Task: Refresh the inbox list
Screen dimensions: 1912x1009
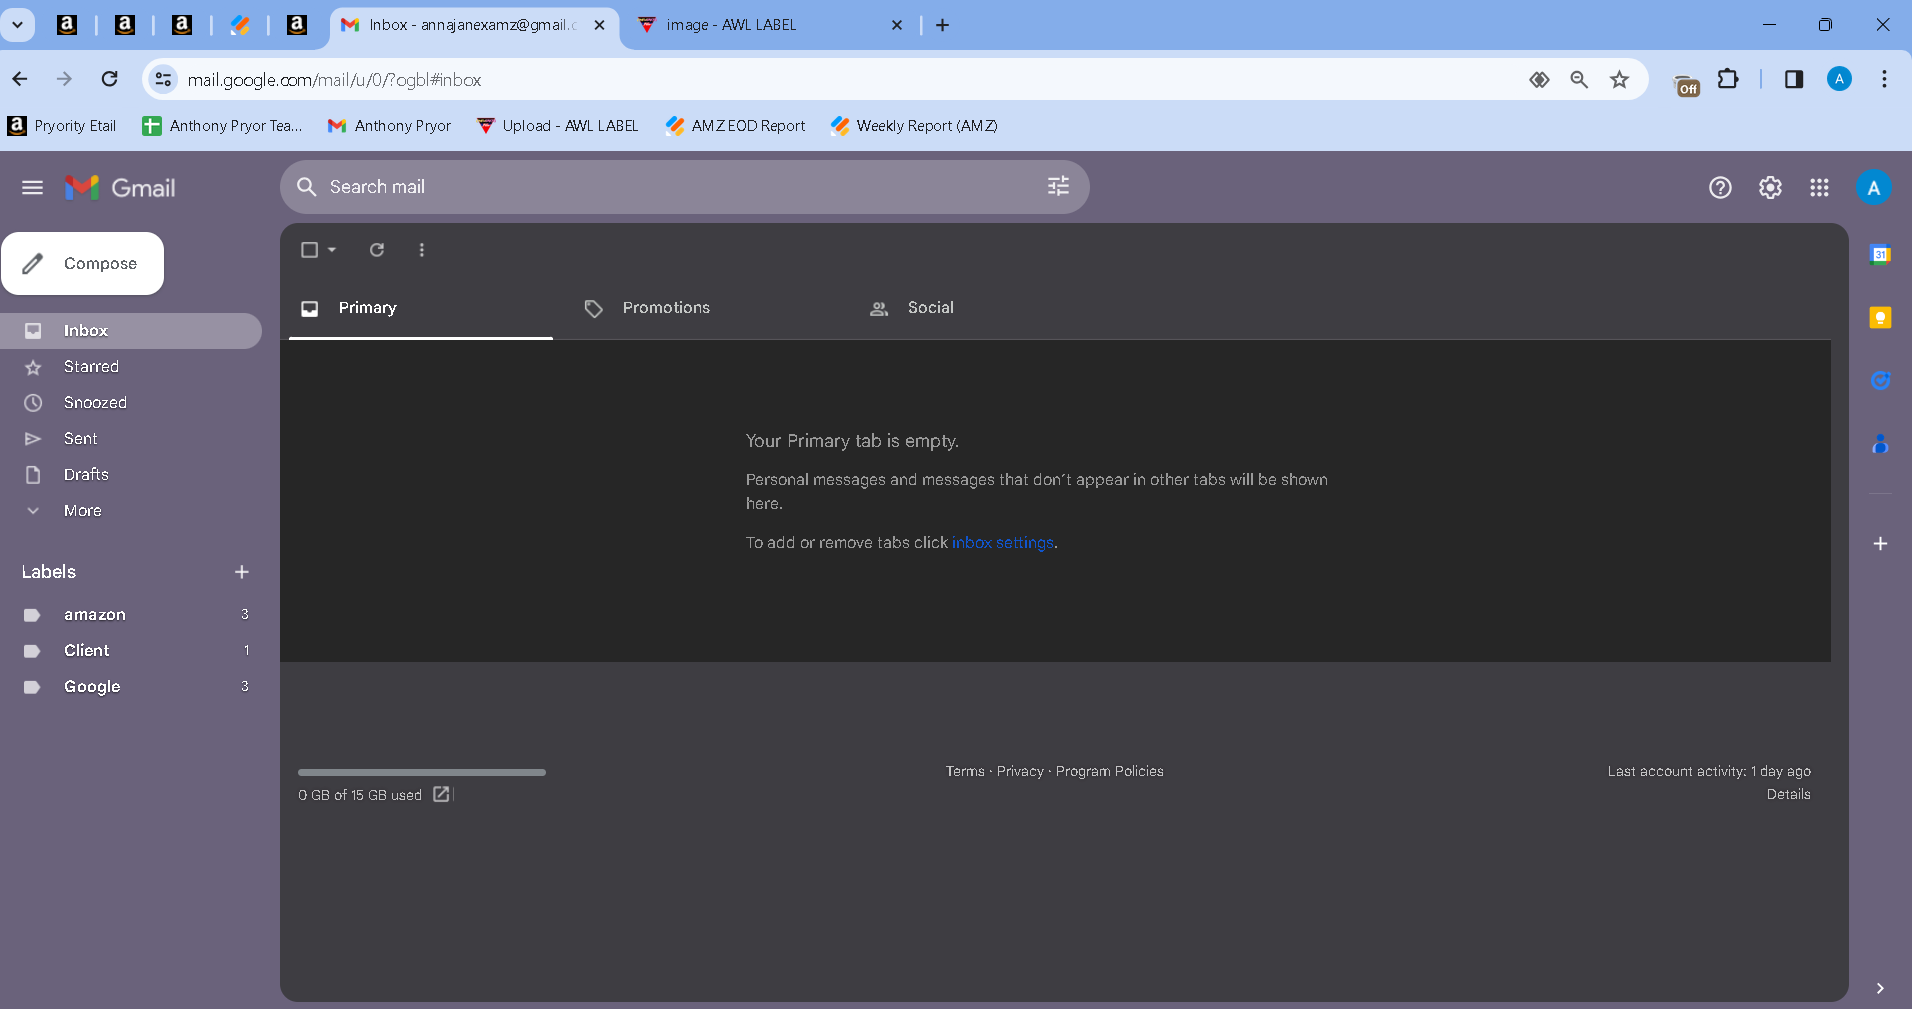Action: click(377, 250)
